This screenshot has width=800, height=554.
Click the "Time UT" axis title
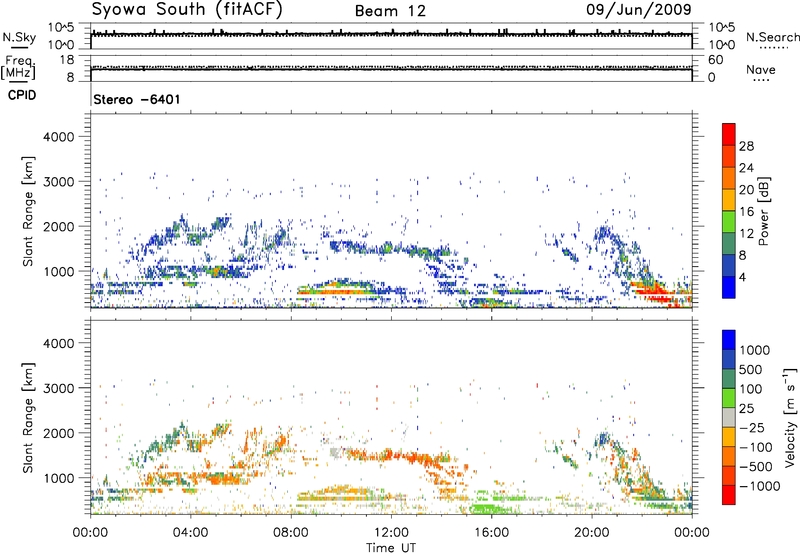(x=391, y=548)
